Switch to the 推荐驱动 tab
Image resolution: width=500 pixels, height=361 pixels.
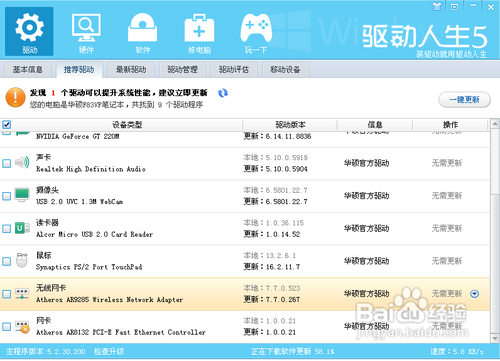point(79,69)
